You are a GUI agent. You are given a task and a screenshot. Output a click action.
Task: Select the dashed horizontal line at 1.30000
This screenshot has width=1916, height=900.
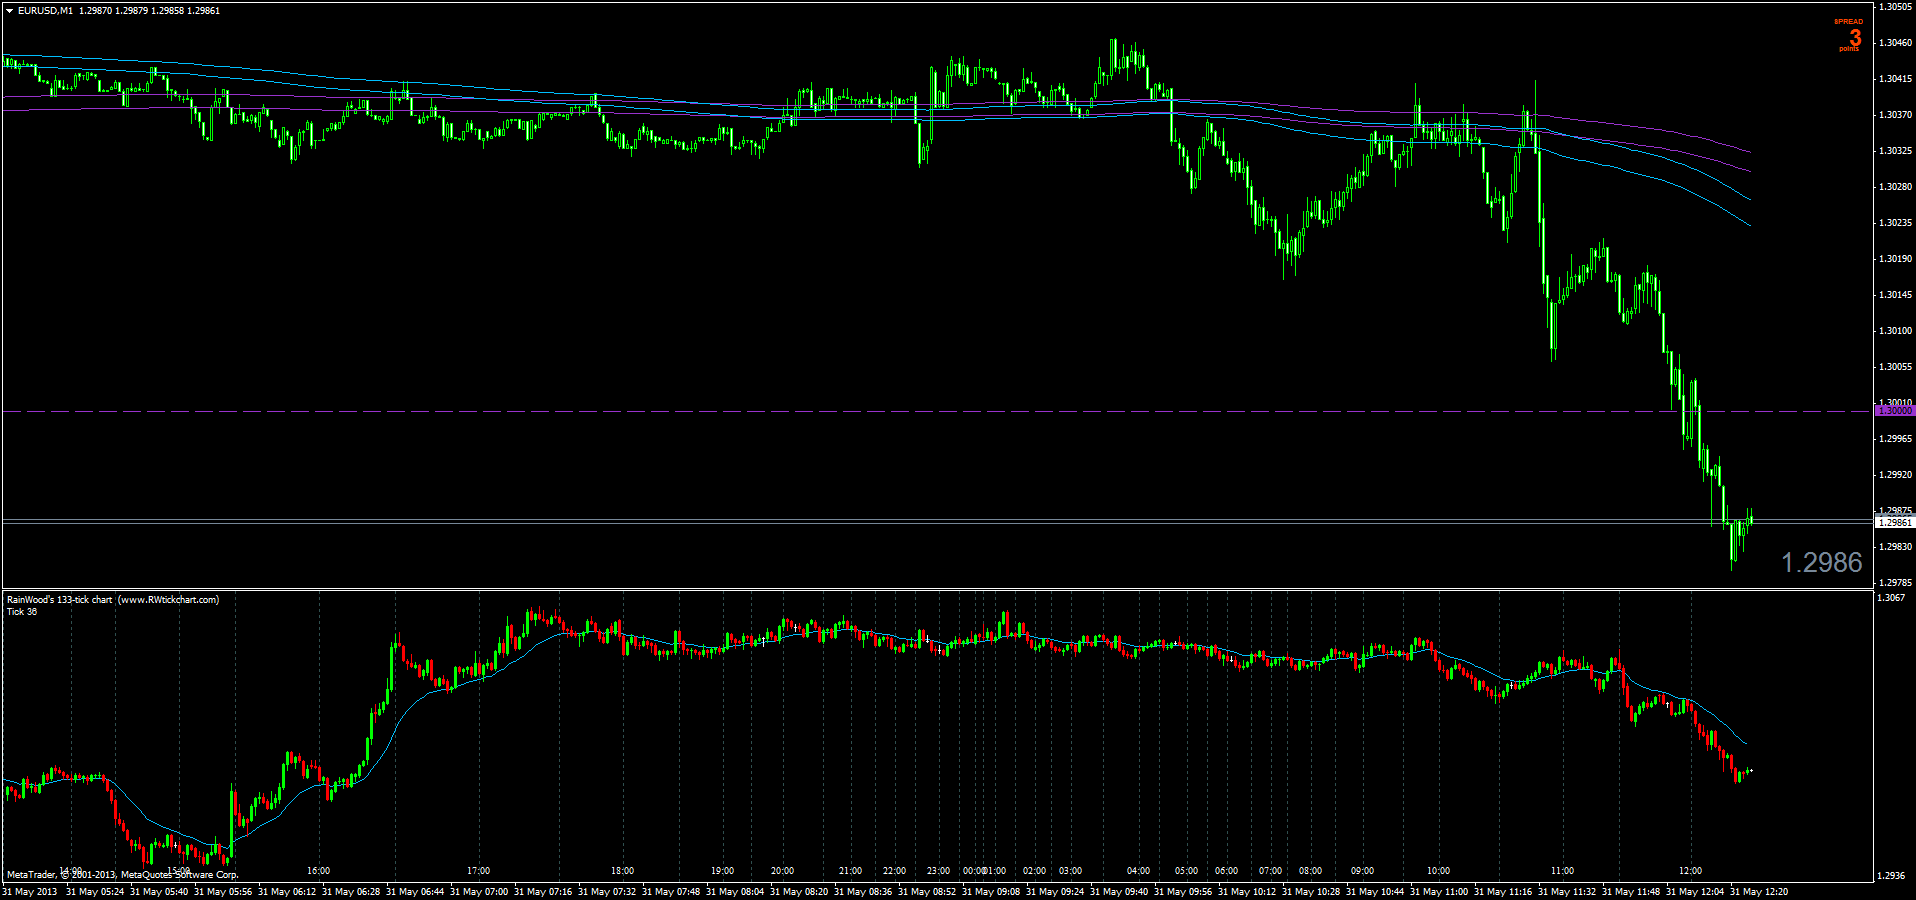pos(937,411)
